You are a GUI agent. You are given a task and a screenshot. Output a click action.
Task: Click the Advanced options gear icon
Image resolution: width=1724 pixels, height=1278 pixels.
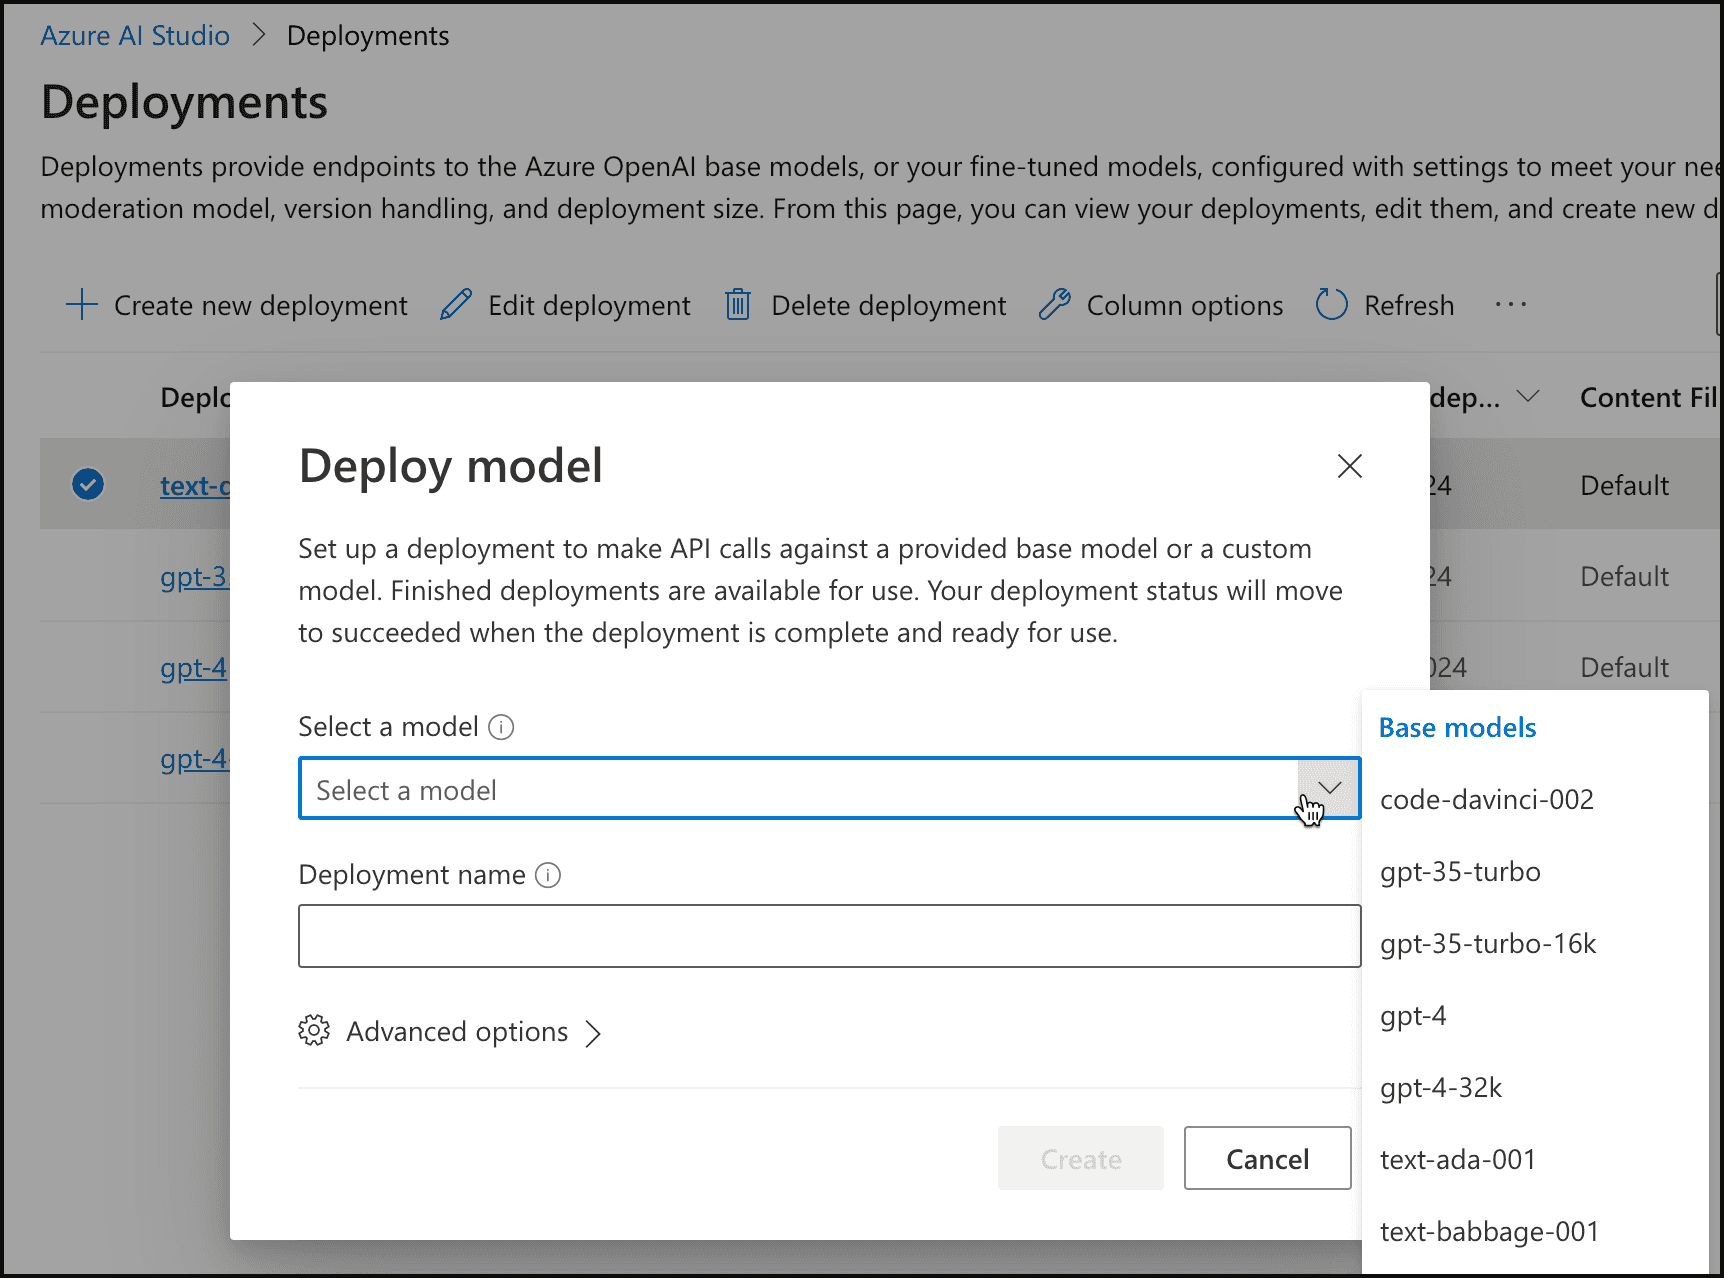coord(314,1031)
